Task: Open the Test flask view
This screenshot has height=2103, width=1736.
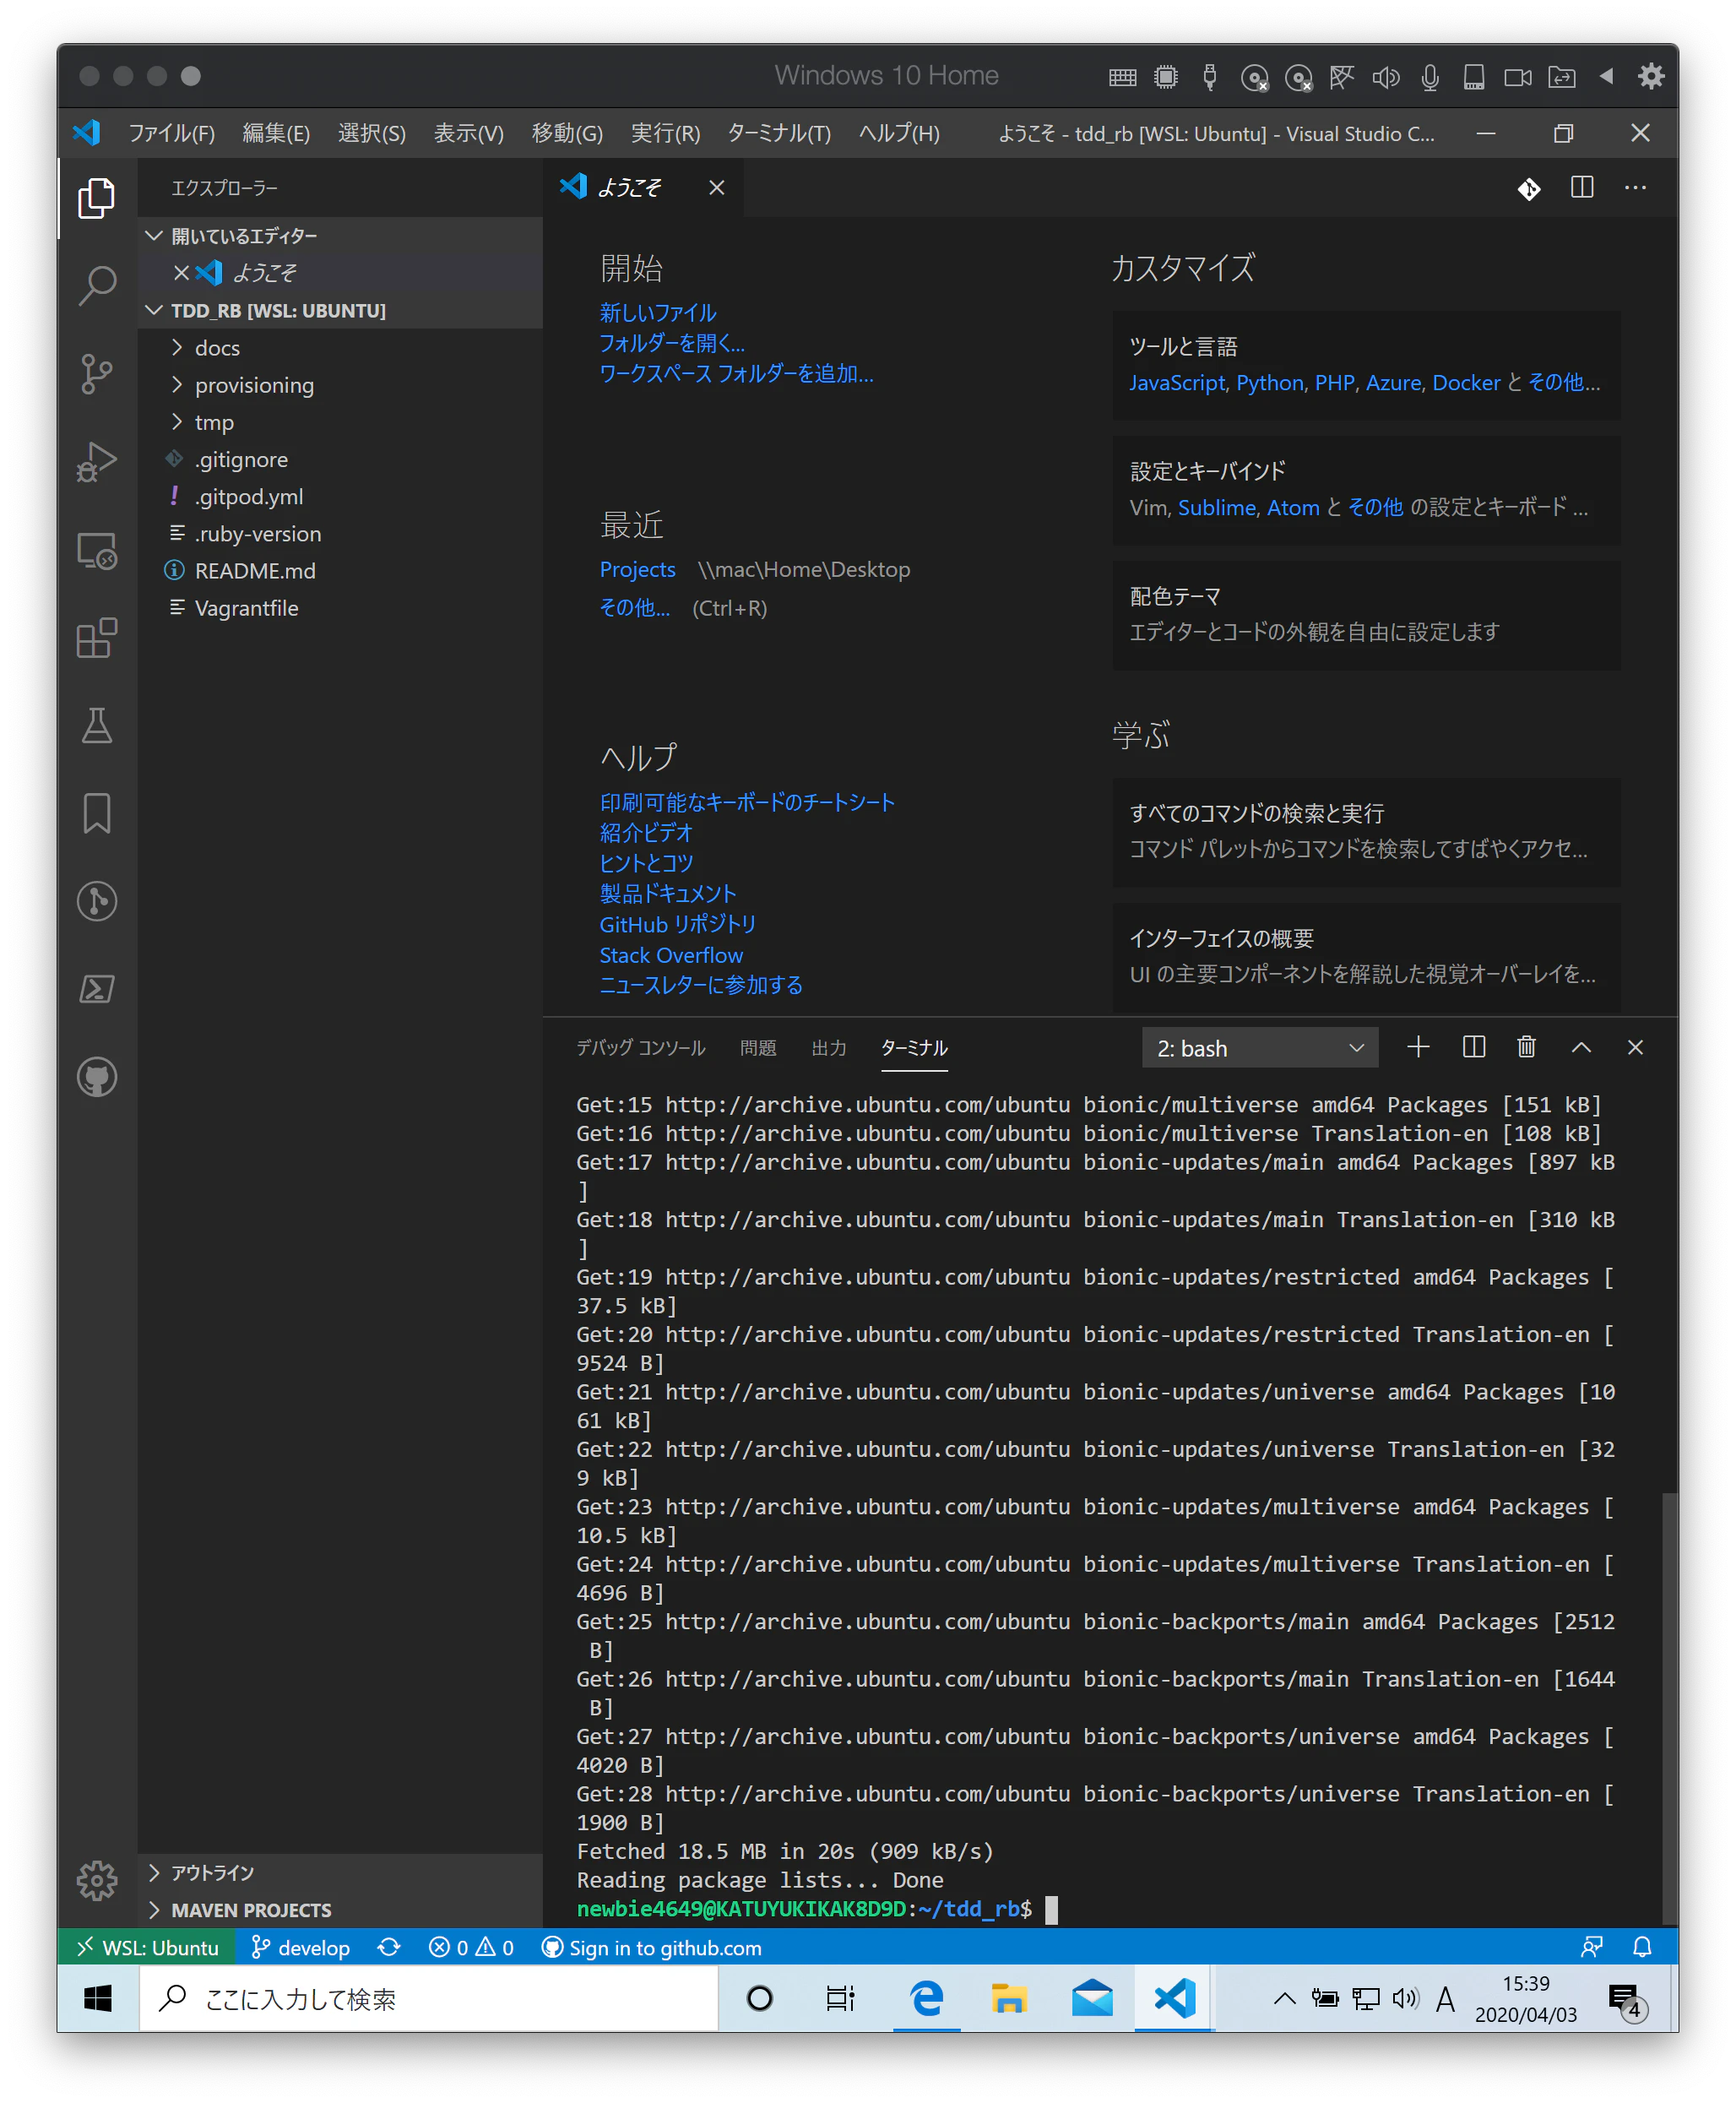Action: coord(97,726)
